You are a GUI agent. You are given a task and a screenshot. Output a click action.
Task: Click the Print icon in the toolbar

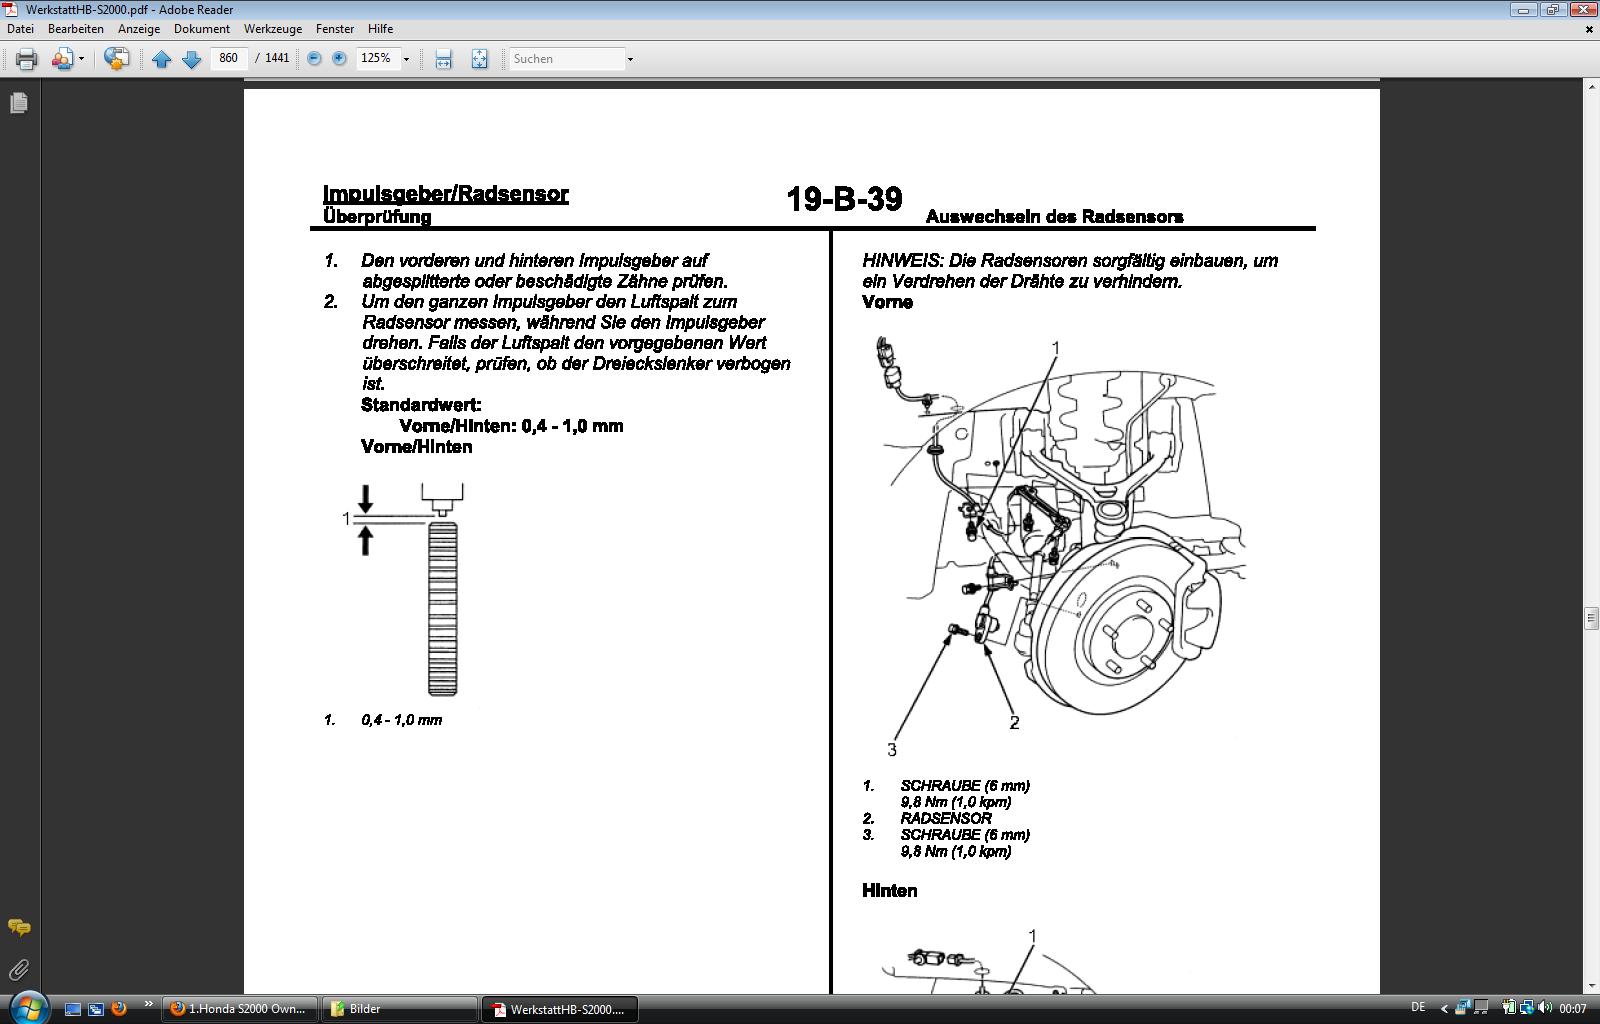pos(27,59)
